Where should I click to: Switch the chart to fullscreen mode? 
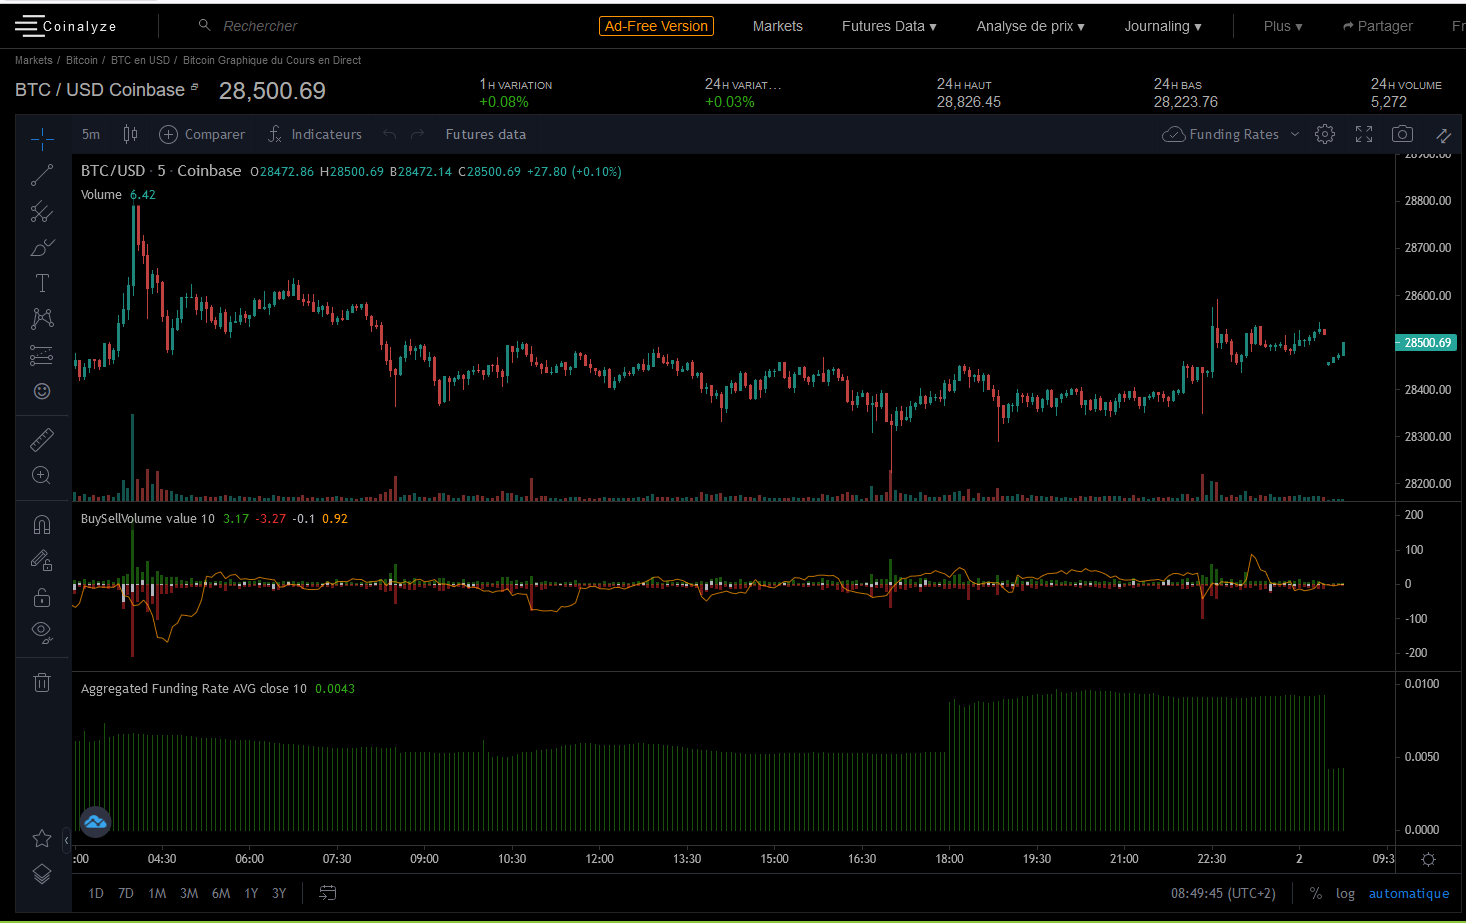pyautogui.click(x=1364, y=134)
